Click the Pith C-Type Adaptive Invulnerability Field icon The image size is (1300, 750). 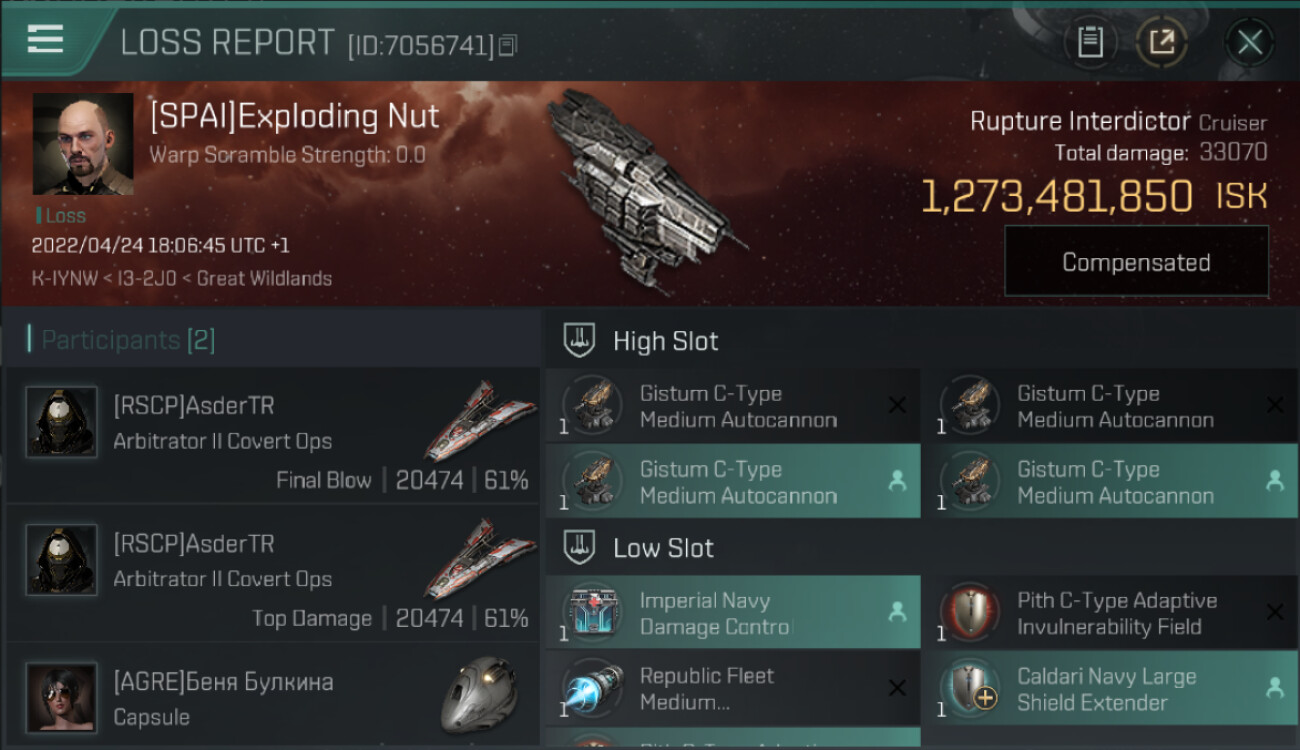[x=971, y=613]
